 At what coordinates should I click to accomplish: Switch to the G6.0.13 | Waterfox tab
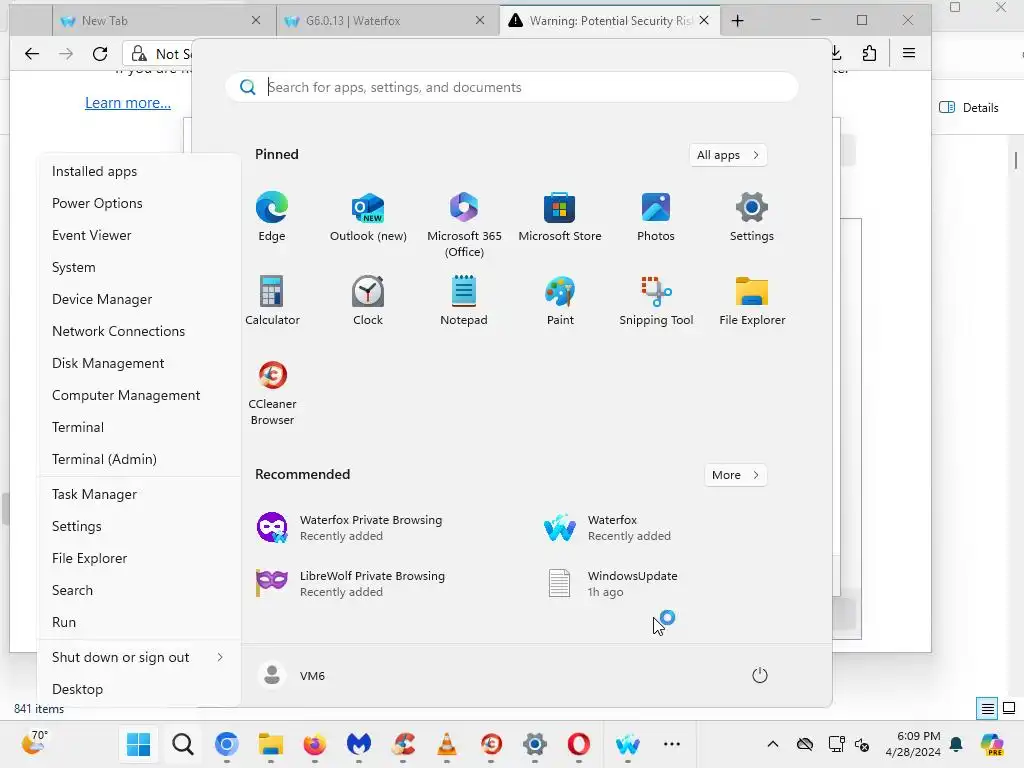click(388, 20)
